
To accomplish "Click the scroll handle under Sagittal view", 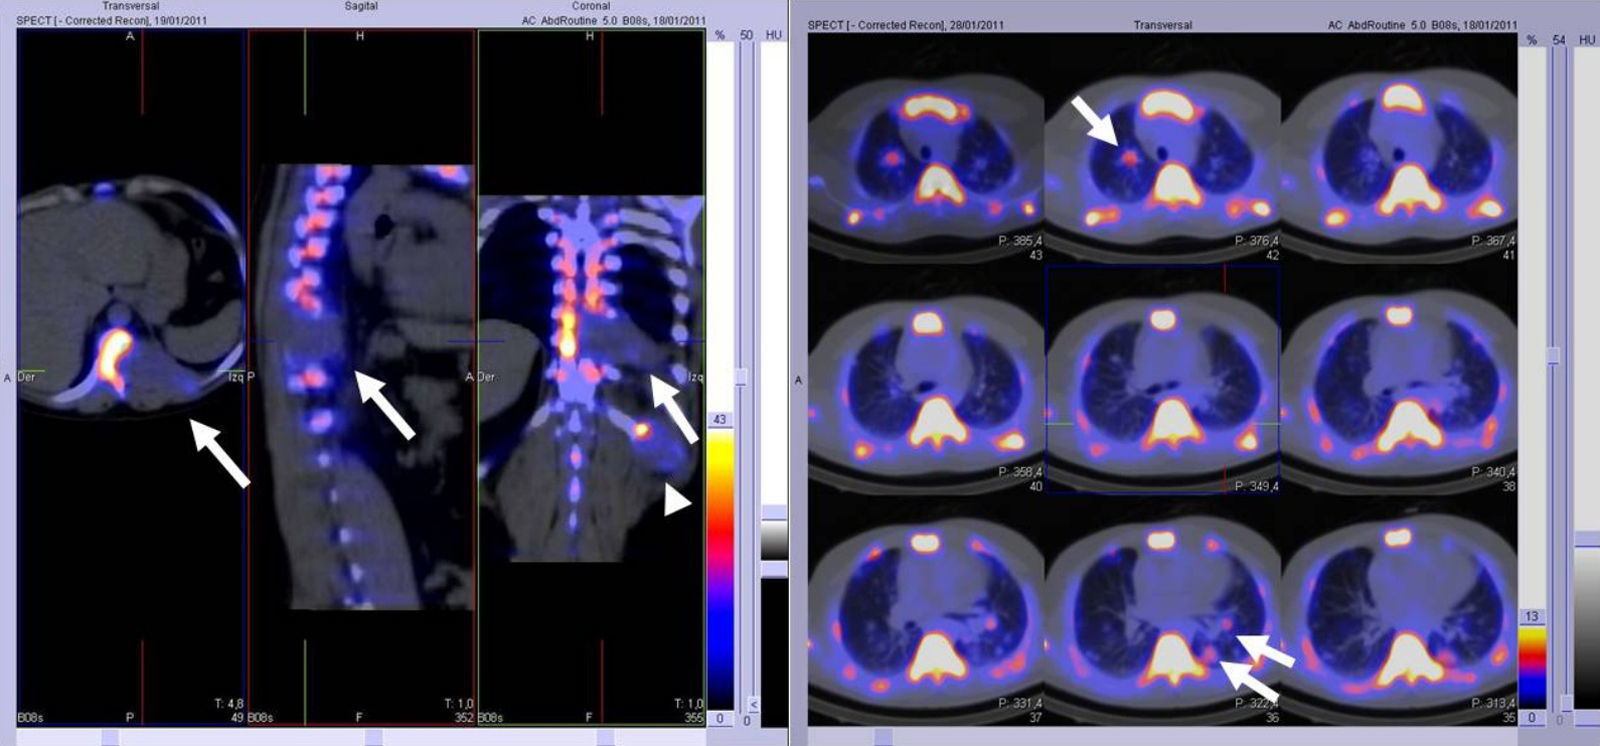I will (x=373, y=737).
